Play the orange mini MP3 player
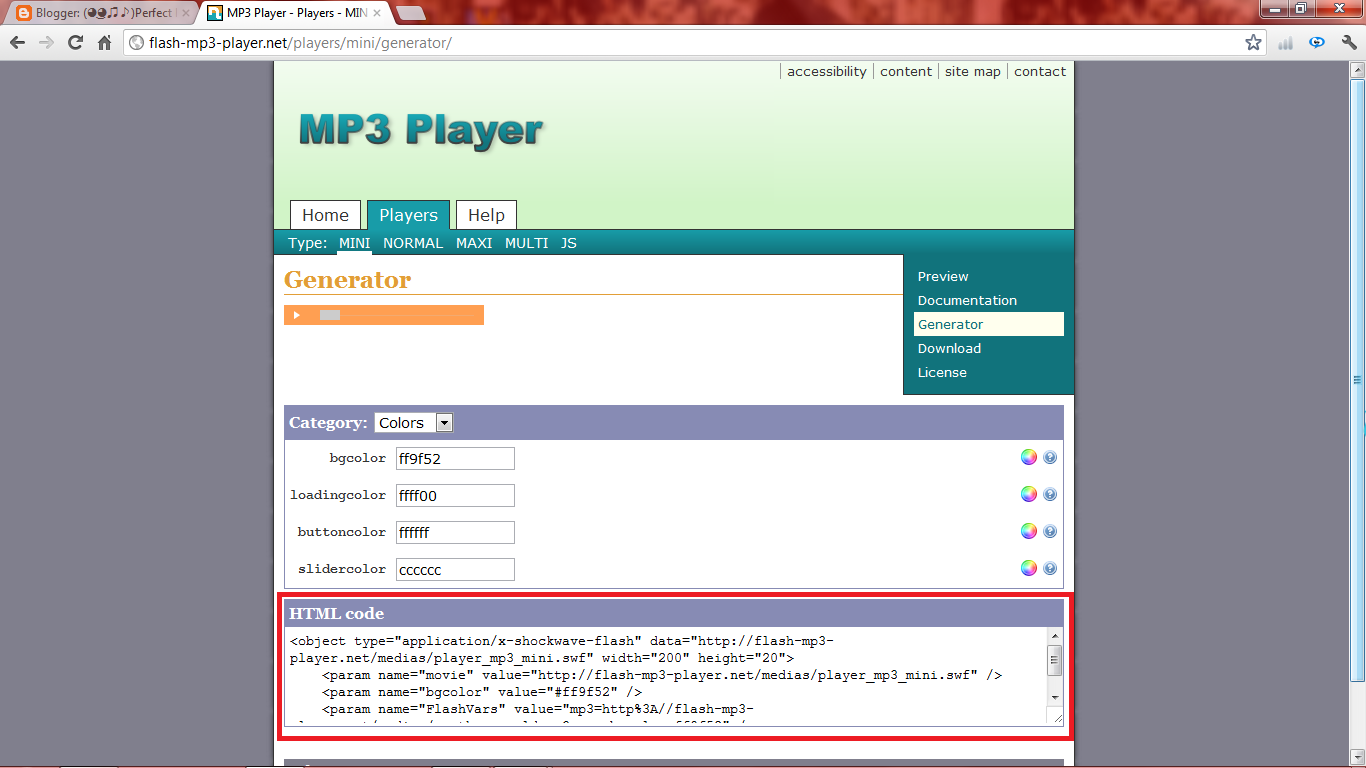Screen dimensions: 1366x768 click(297, 315)
